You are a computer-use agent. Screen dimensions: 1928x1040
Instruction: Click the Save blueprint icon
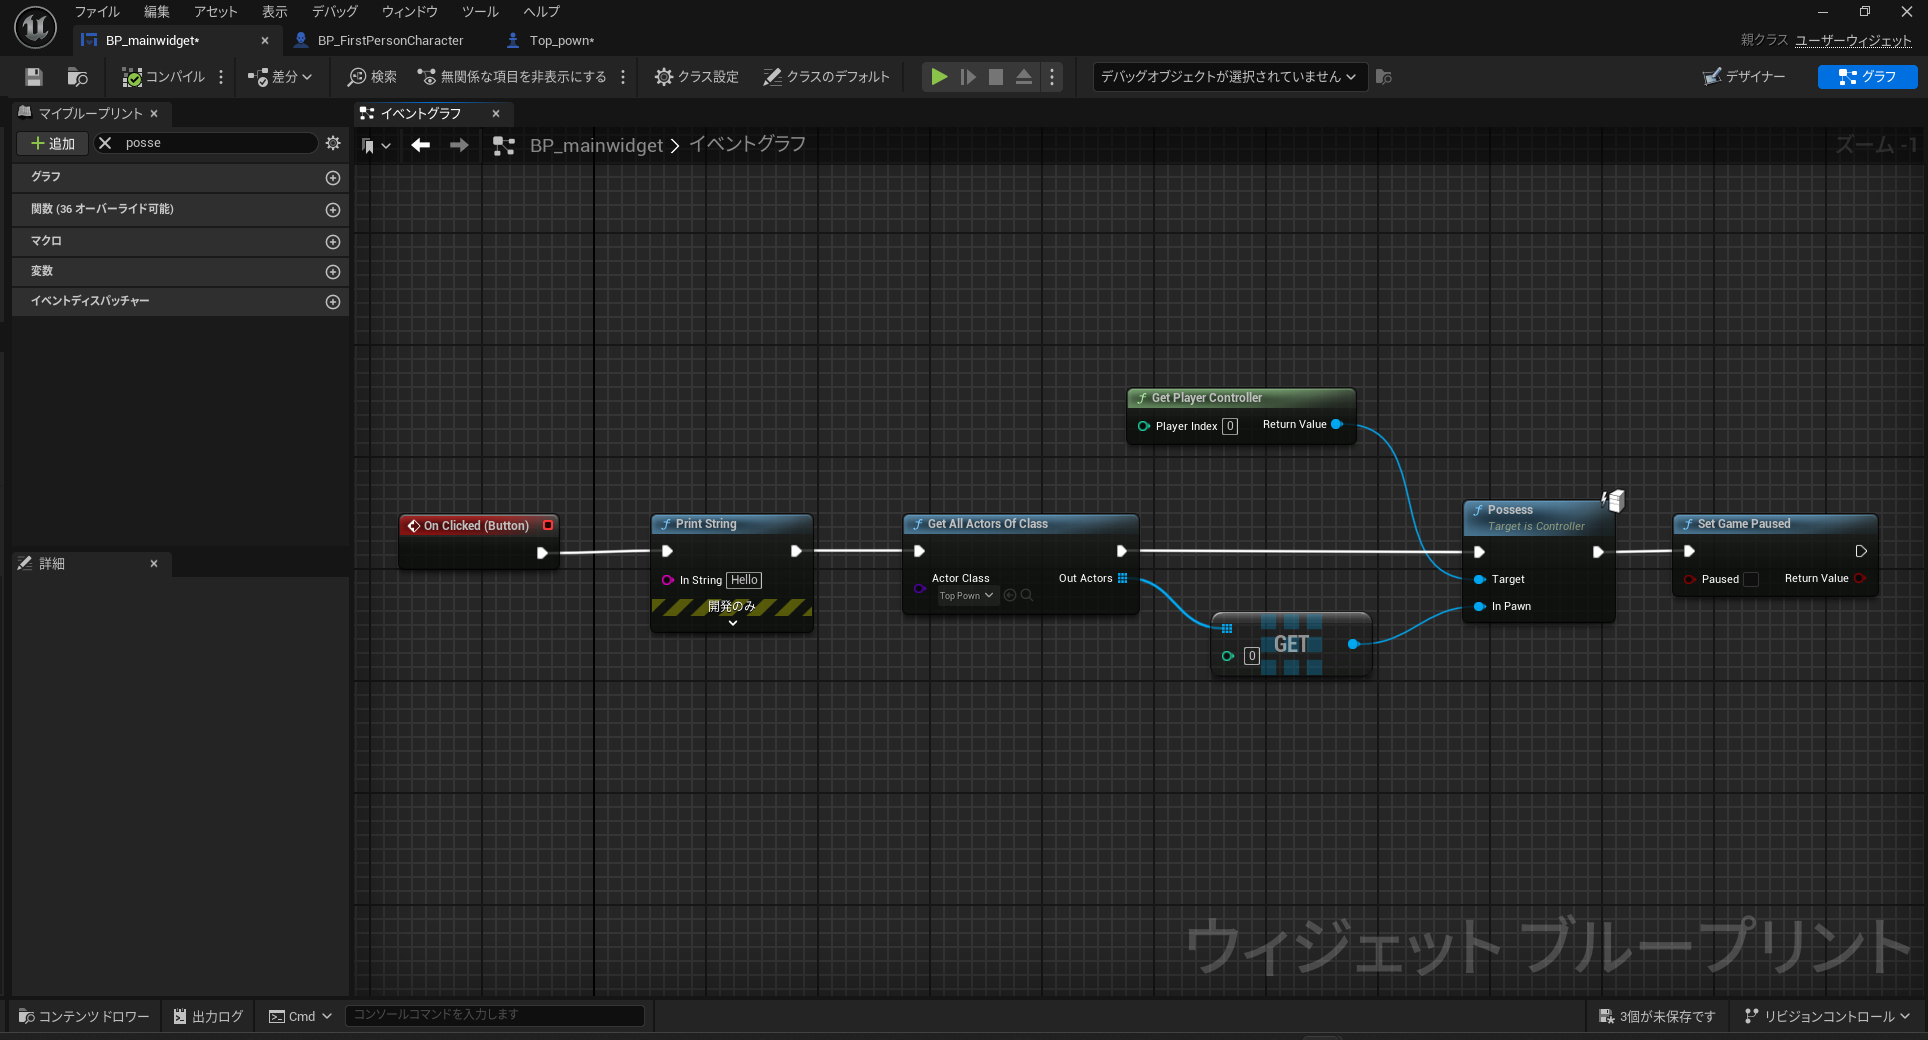(34, 77)
